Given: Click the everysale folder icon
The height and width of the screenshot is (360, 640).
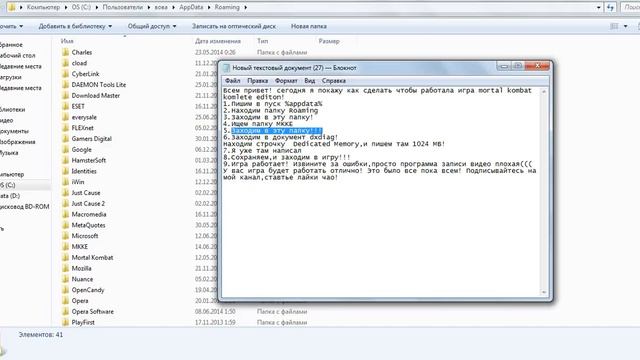Looking at the screenshot, I should [x=65, y=117].
